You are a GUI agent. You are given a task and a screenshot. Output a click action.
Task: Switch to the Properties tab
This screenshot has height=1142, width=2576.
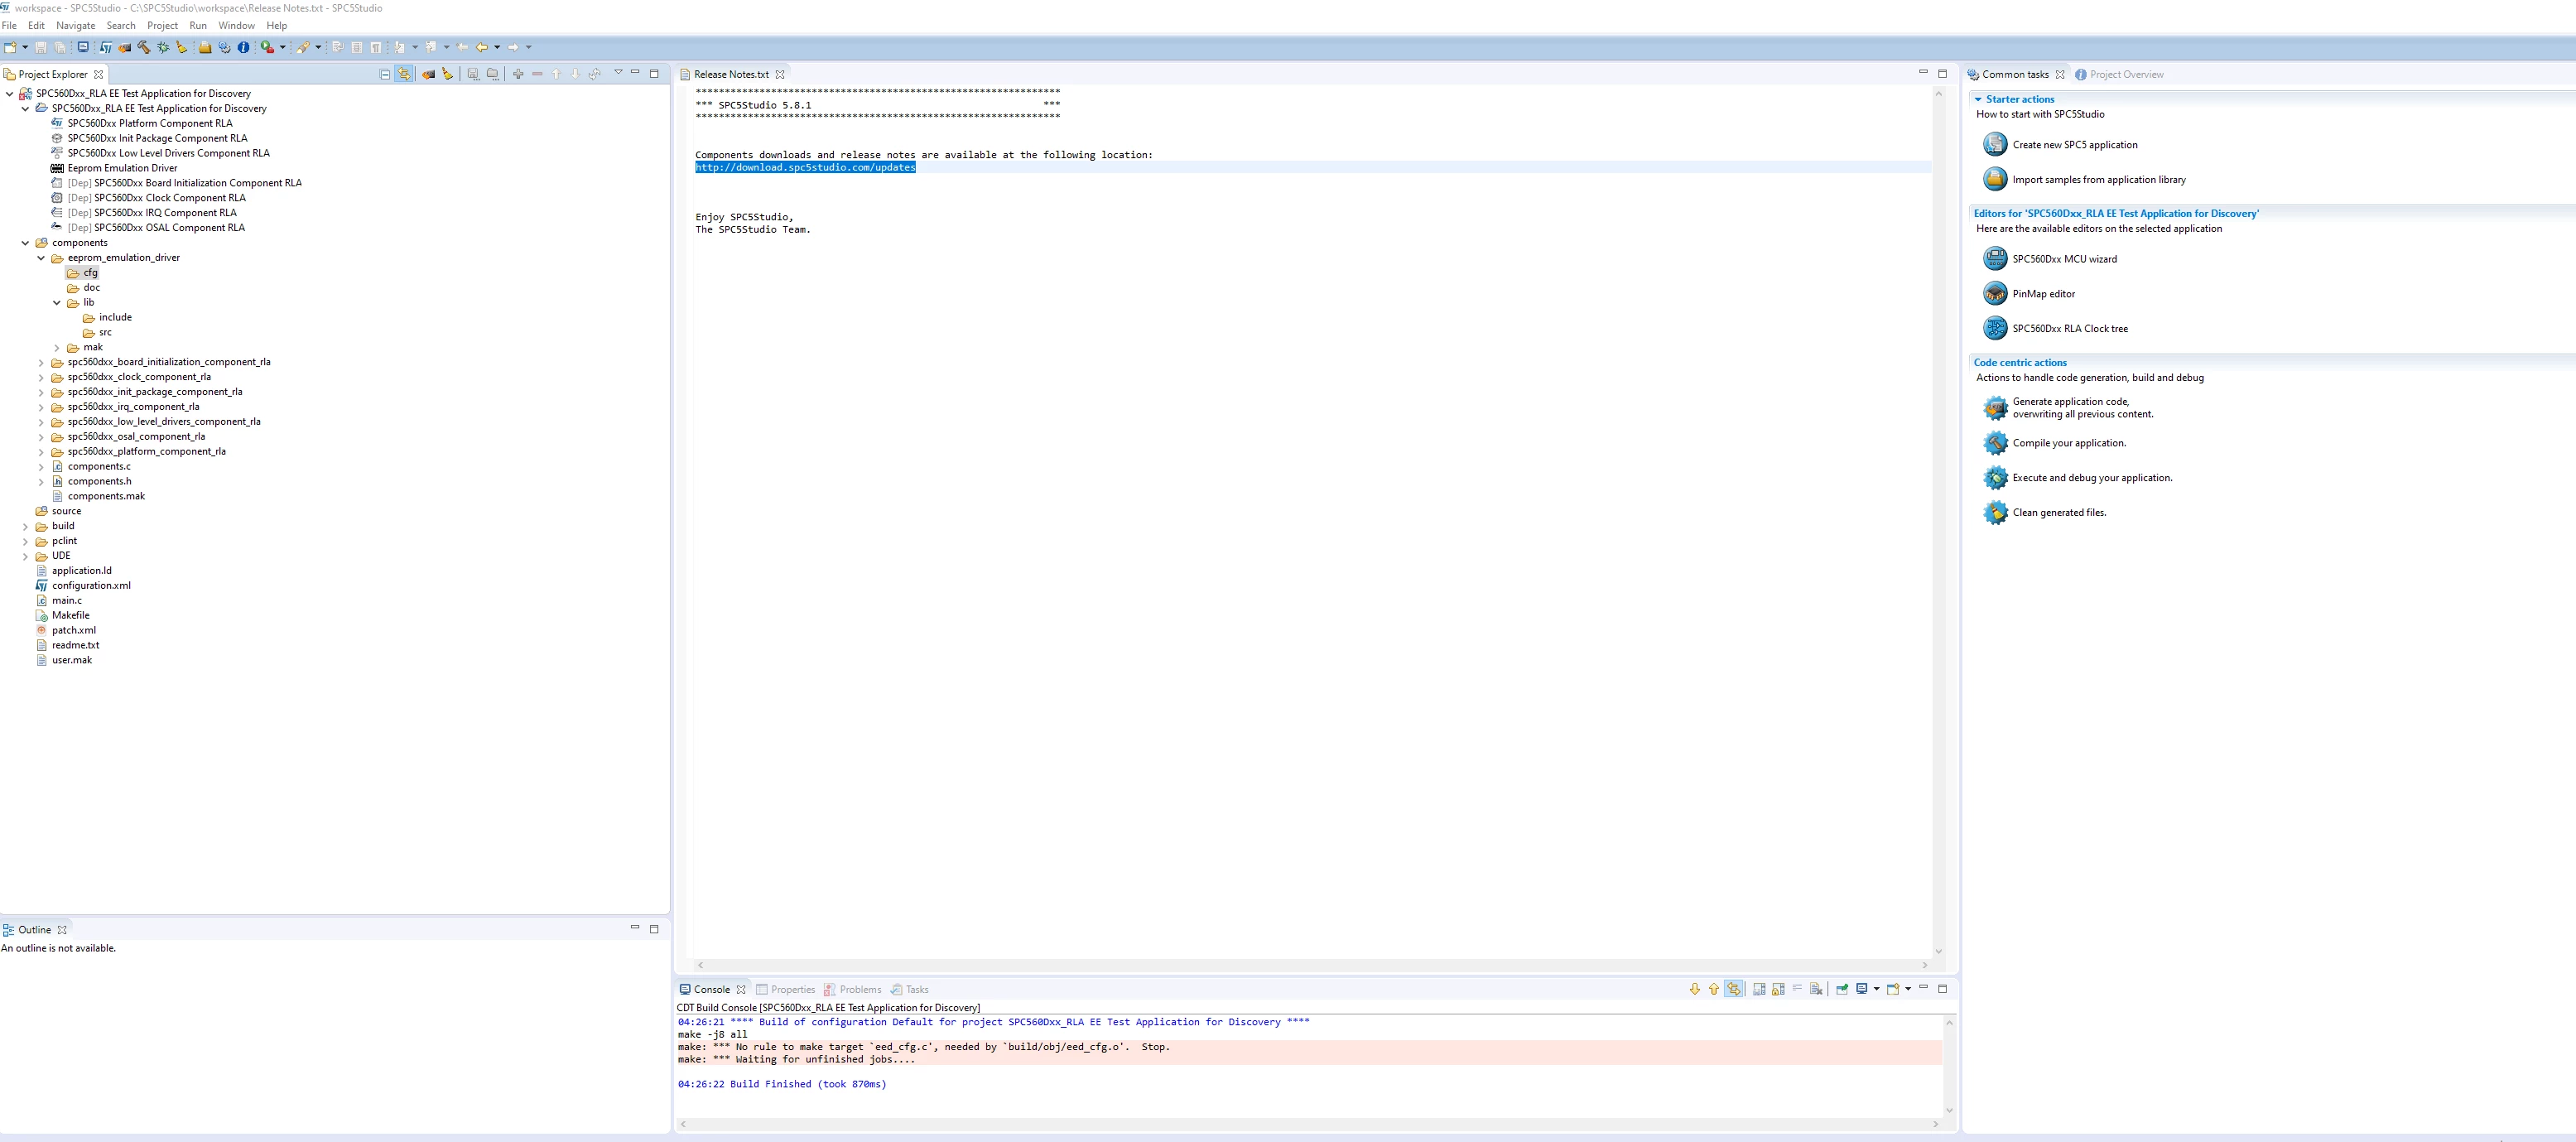786,989
